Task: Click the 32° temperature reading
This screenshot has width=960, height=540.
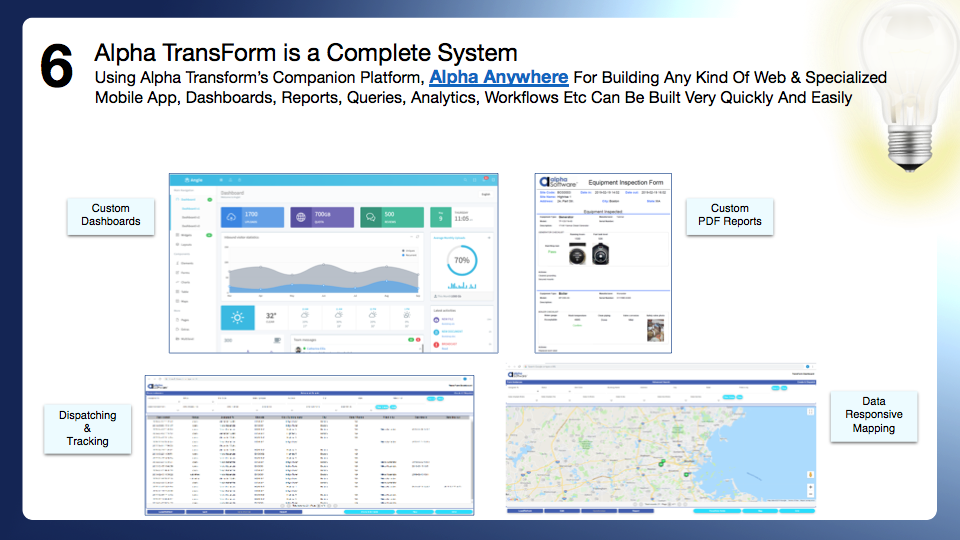Action: pyautogui.click(x=271, y=317)
